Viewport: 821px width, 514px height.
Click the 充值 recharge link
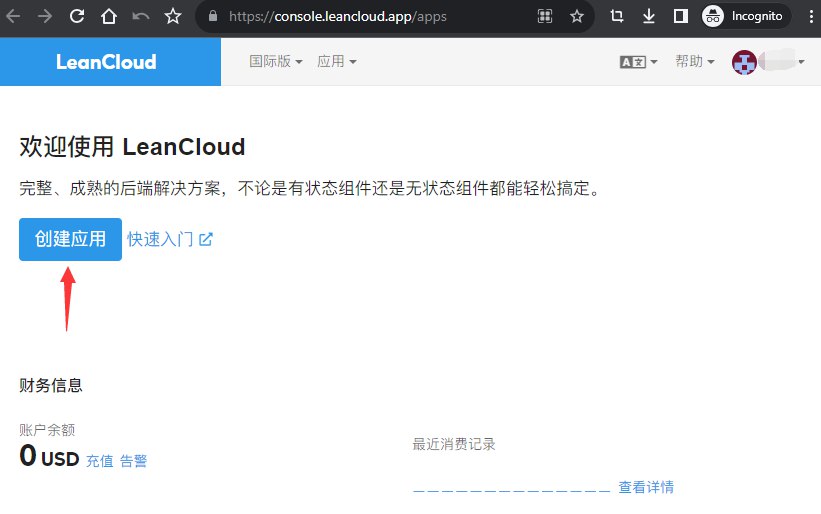tap(99, 461)
